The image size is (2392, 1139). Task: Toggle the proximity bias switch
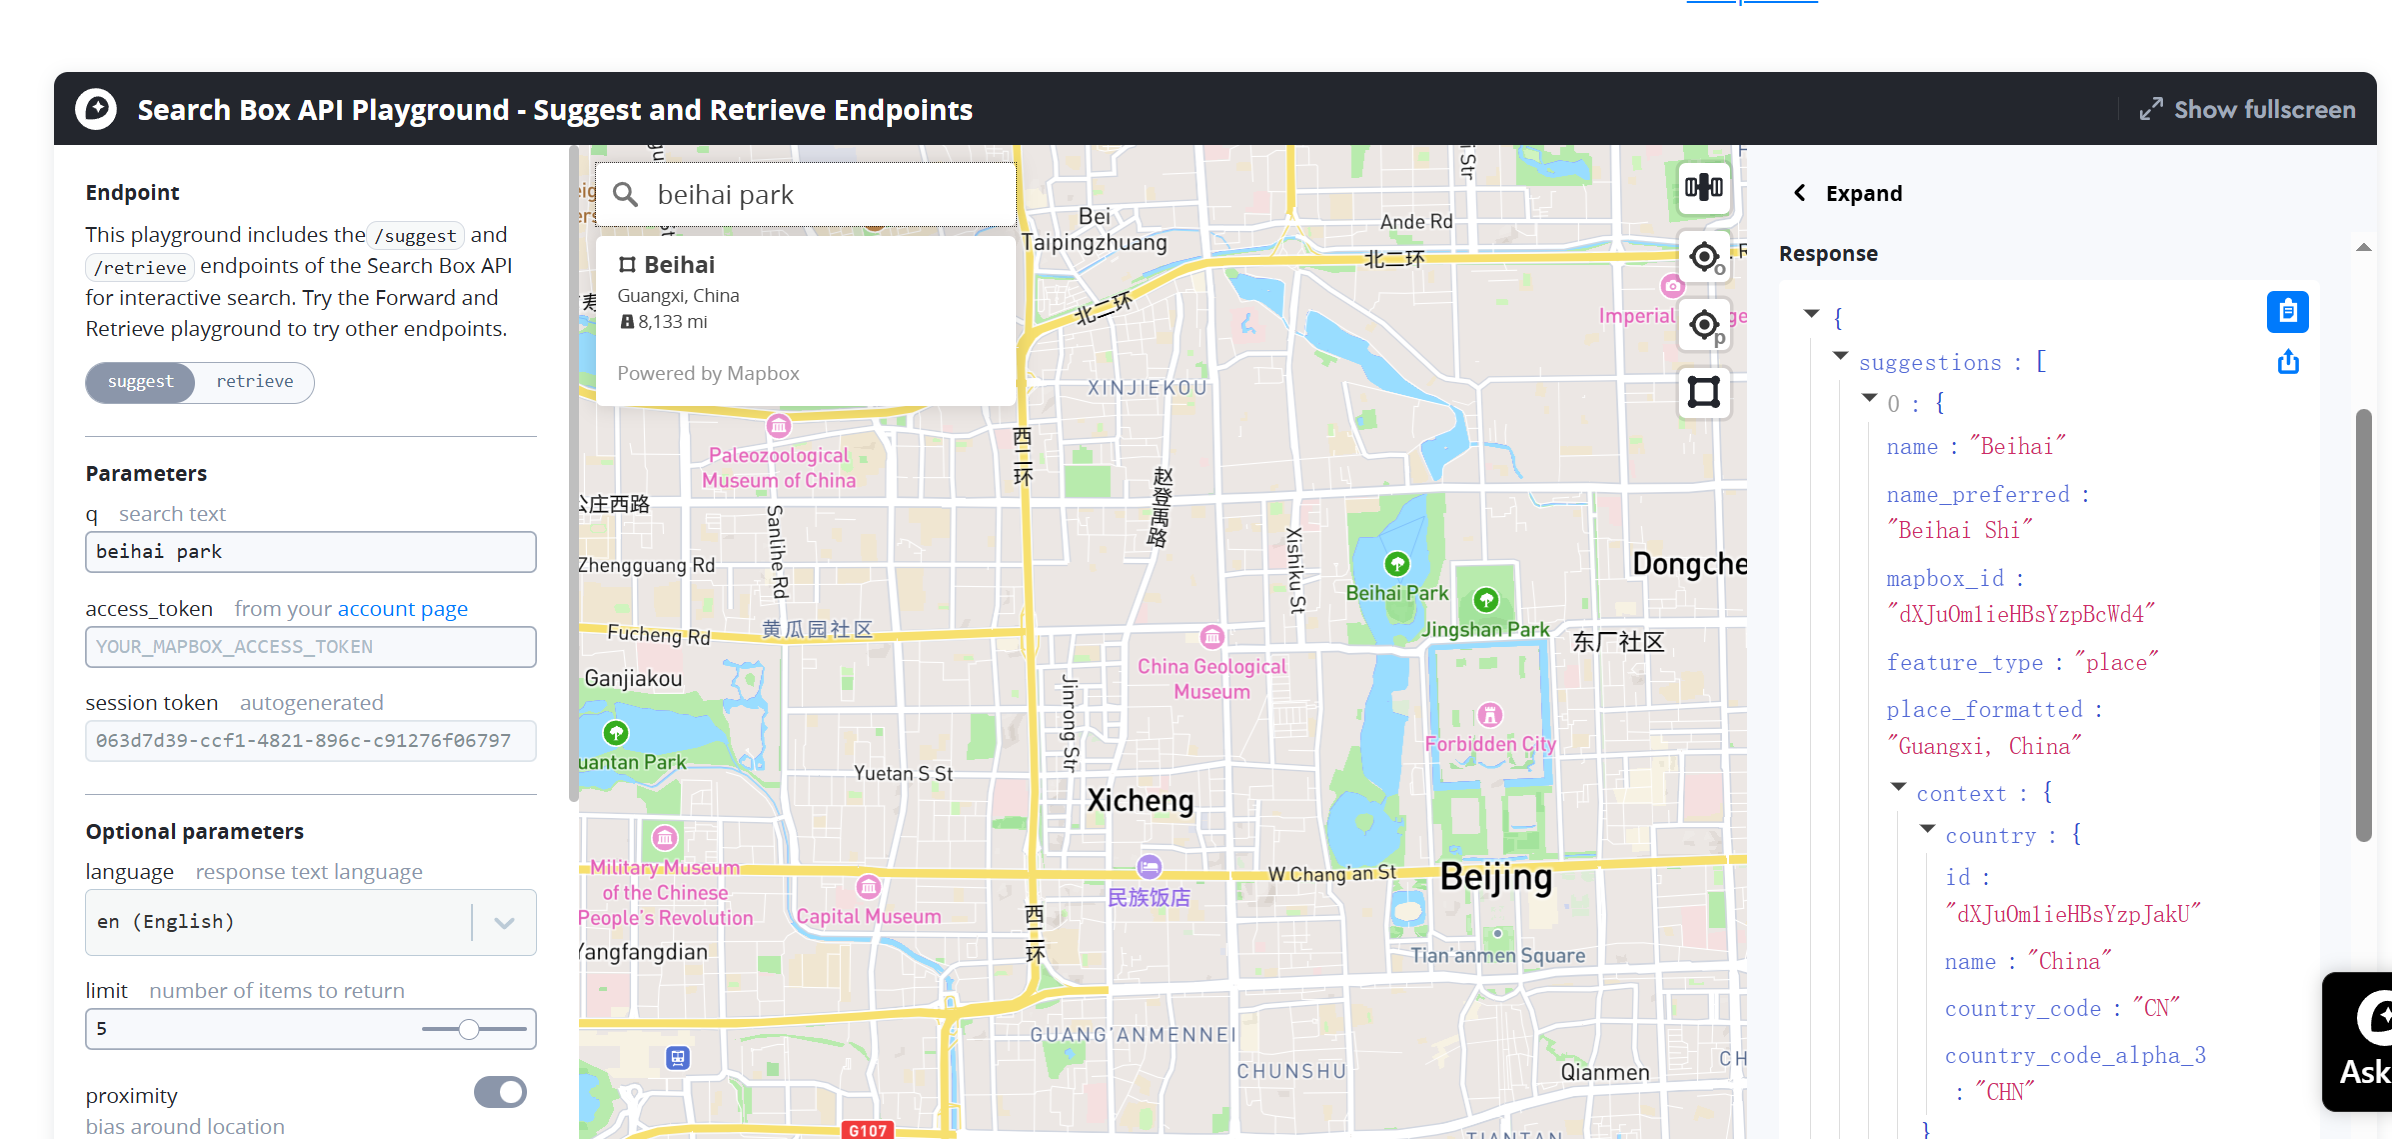pyautogui.click(x=500, y=1092)
